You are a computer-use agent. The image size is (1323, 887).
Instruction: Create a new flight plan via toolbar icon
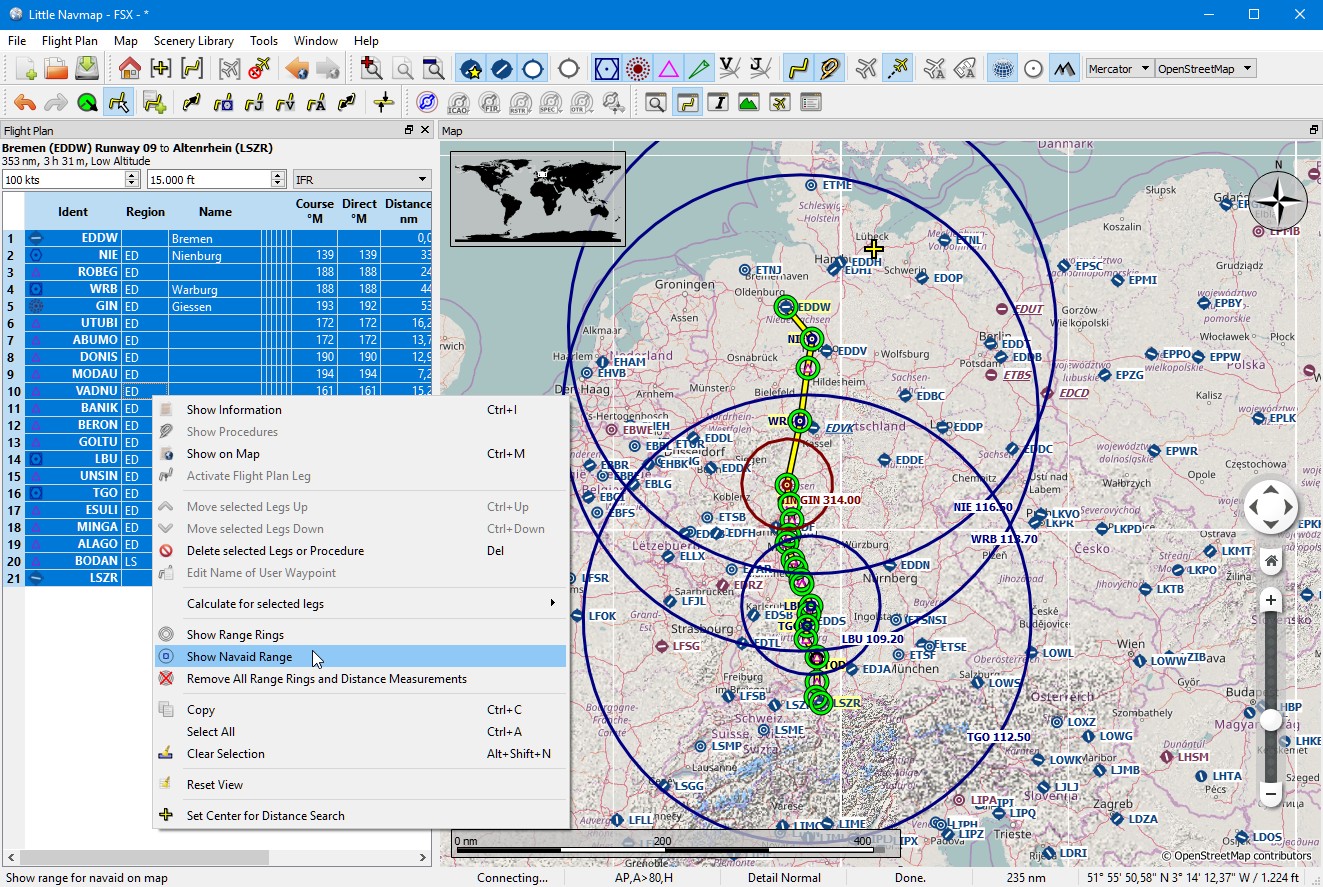coord(25,69)
